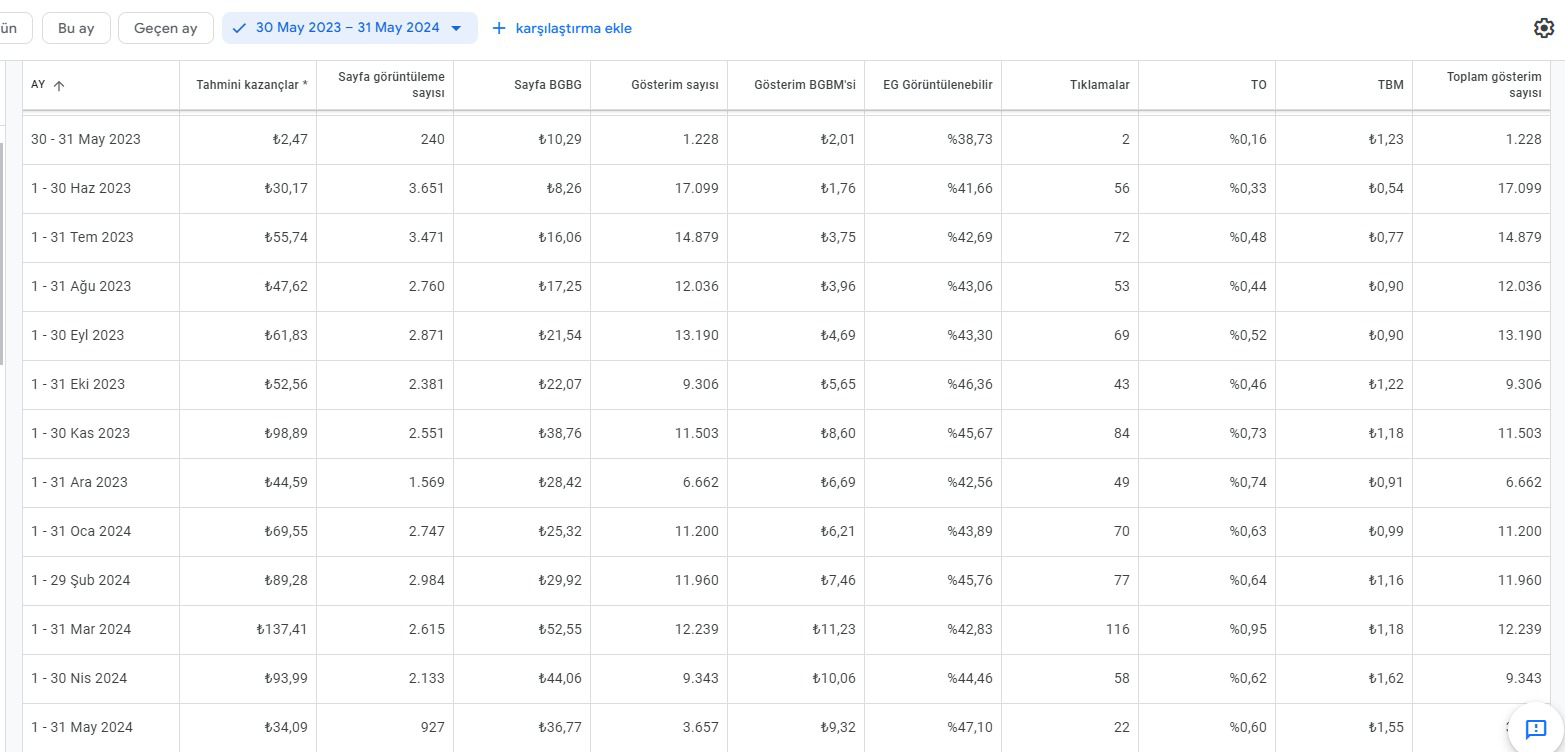Click TO value %0,16
The height and width of the screenshot is (752, 1565).
coord(1248,140)
